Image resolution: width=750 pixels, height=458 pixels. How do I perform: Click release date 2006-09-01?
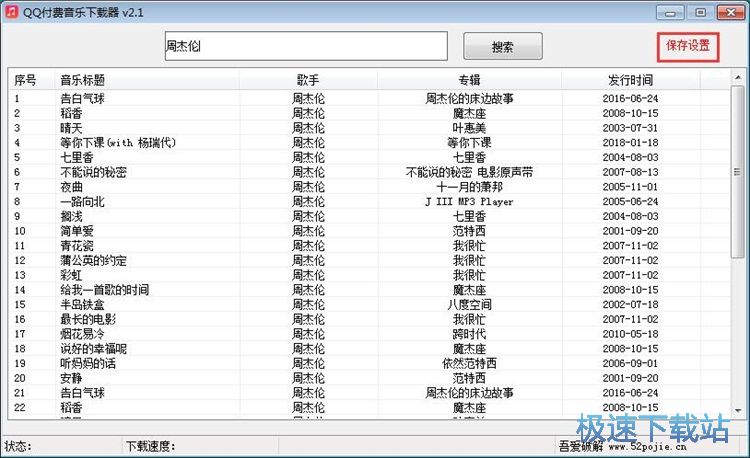(630, 363)
